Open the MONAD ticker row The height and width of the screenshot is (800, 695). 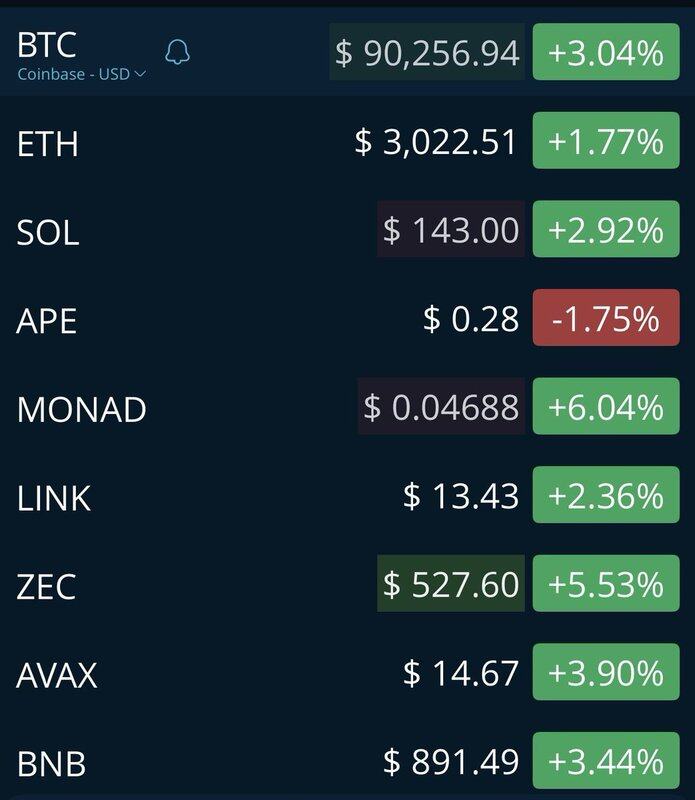(82, 408)
